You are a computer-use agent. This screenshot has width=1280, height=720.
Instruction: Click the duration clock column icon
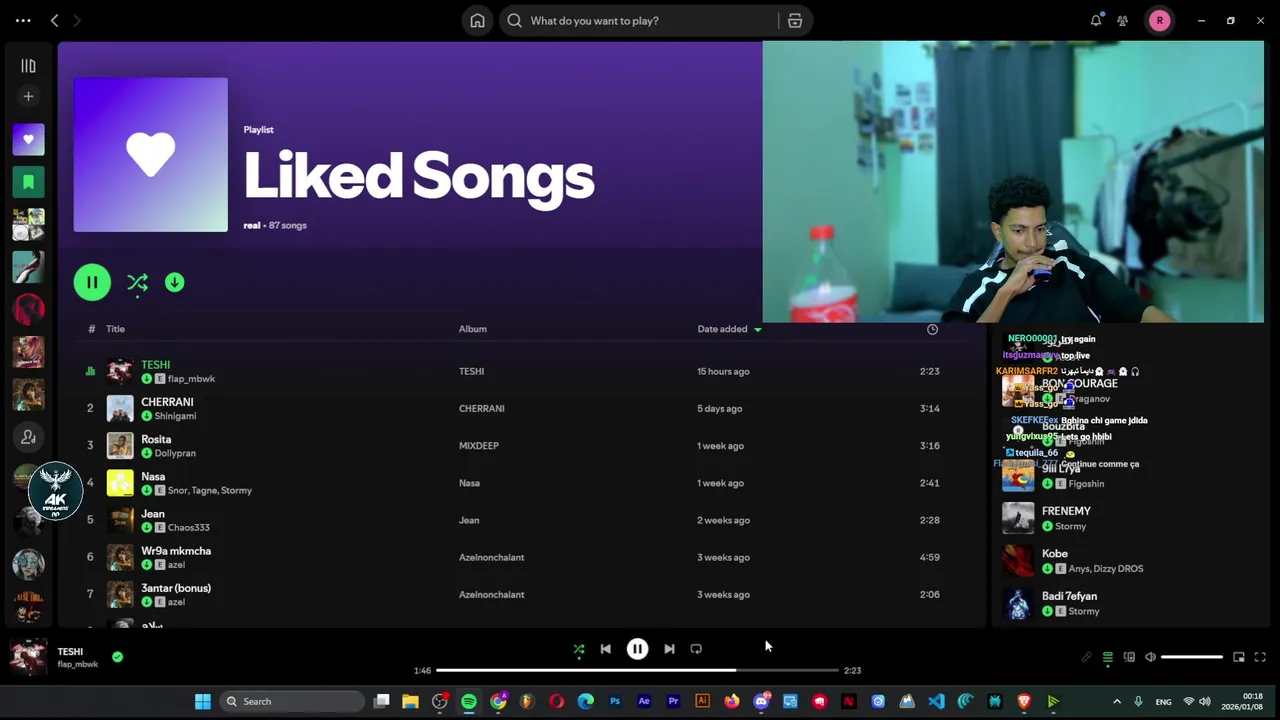click(x=932, y=329)
